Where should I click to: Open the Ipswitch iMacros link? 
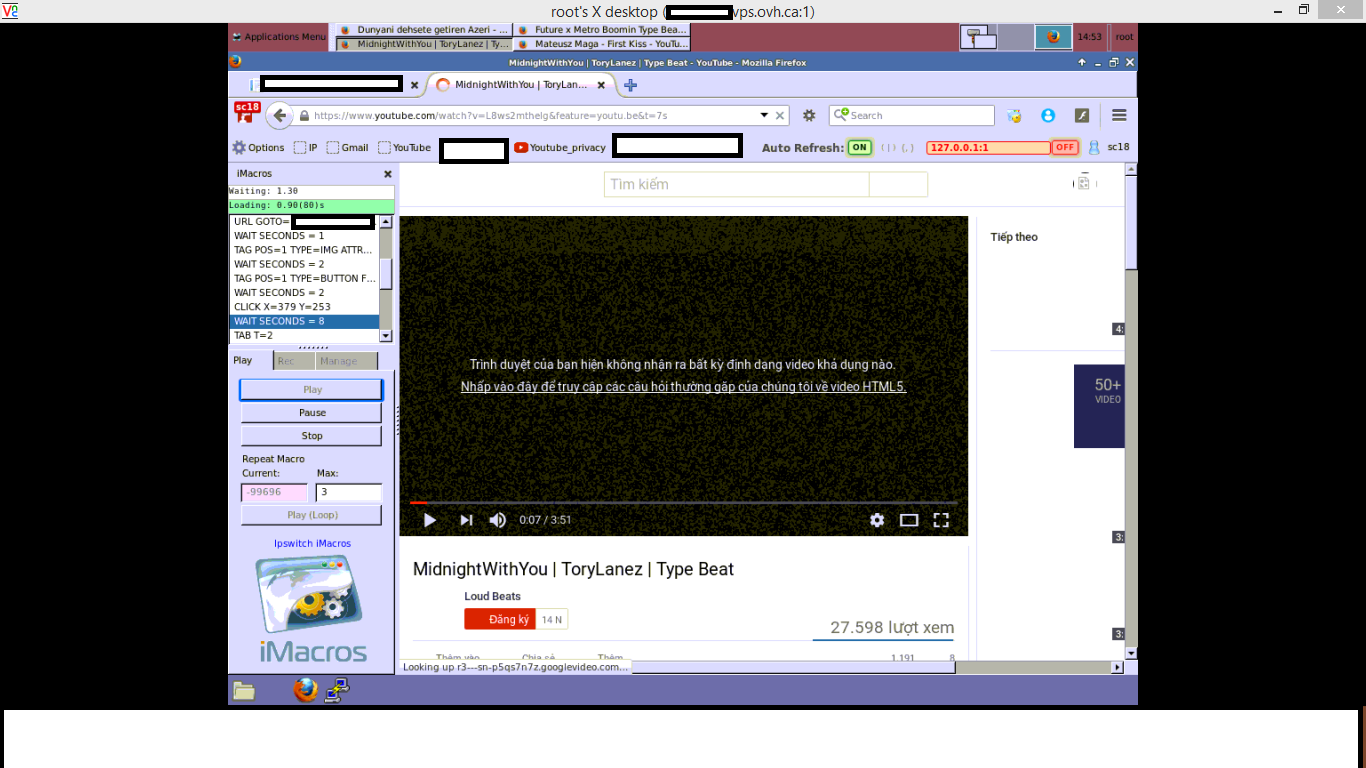(312, 544)
